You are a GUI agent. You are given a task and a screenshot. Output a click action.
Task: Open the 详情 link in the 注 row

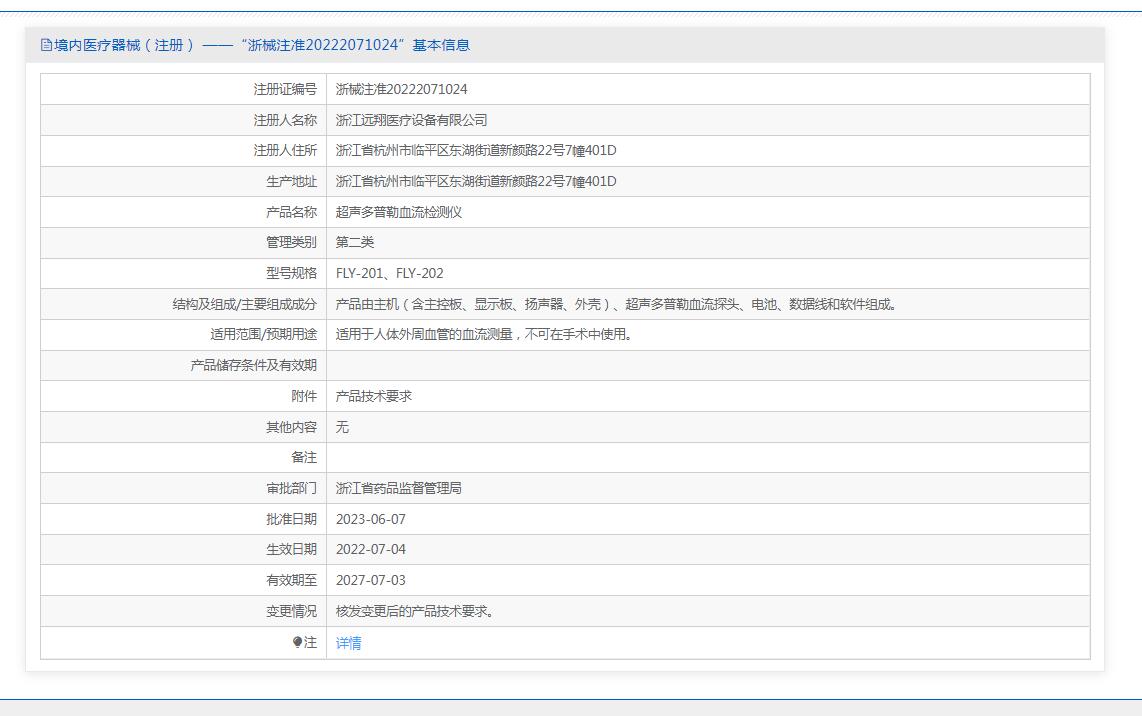pyautogui.click(x=348, y=643)
